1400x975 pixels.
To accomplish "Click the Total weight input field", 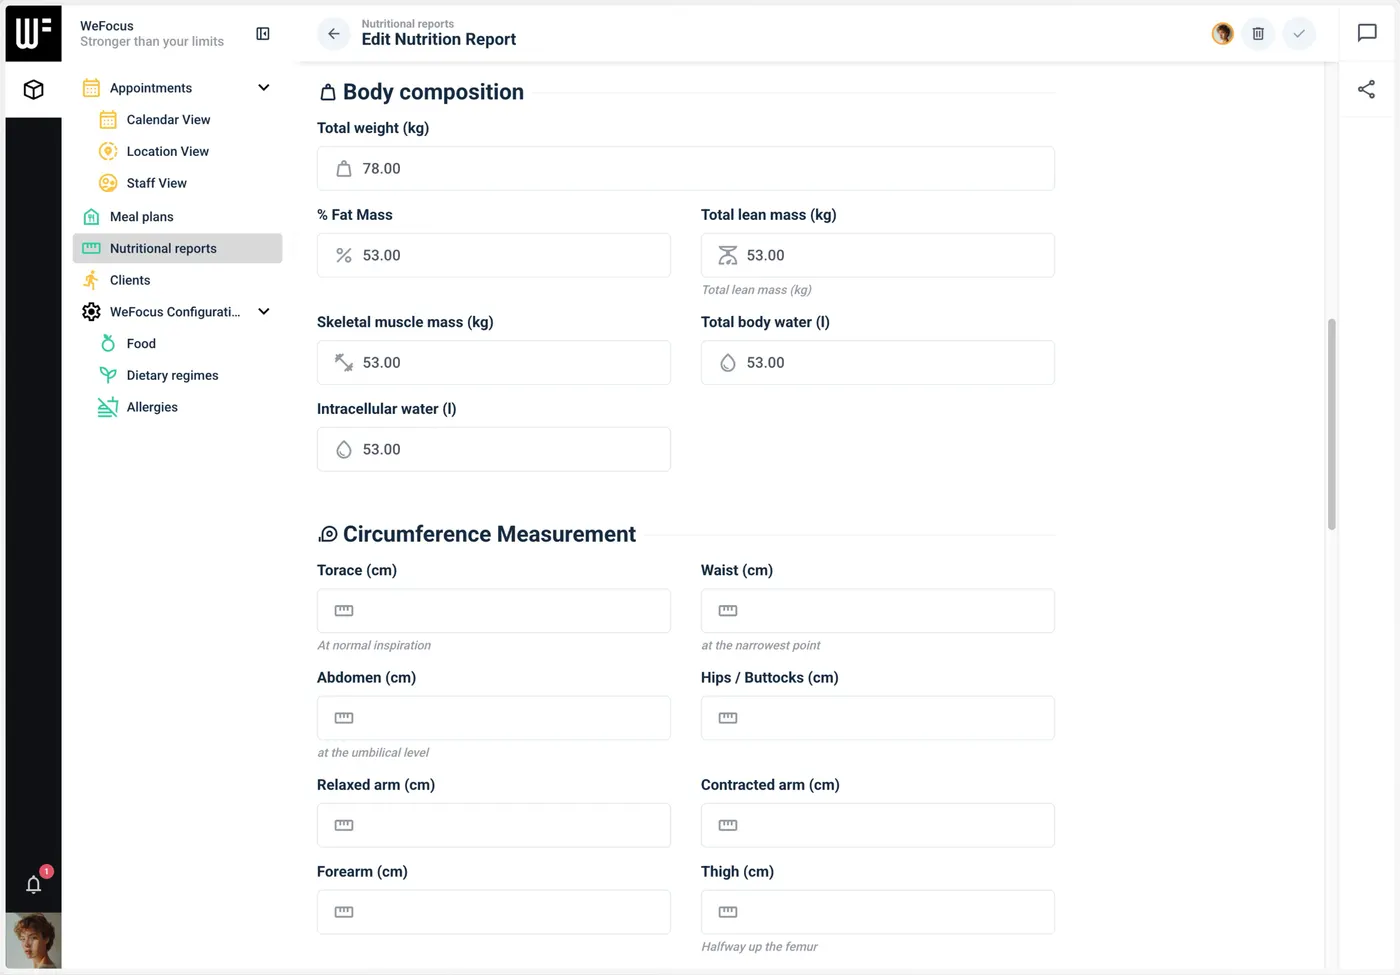I will [685, 168].
